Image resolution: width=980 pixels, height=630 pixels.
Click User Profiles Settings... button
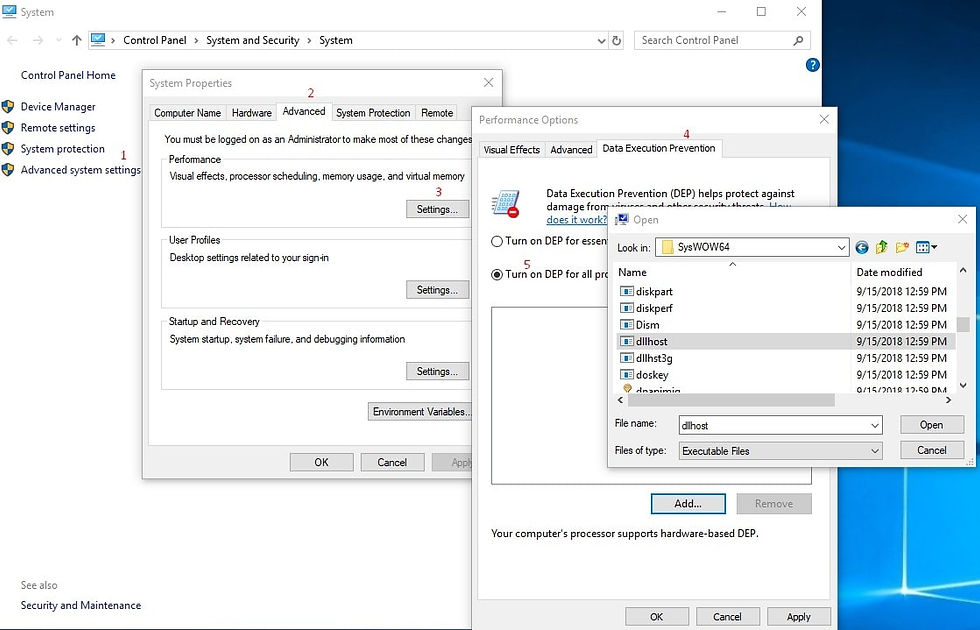click(438, 290)
